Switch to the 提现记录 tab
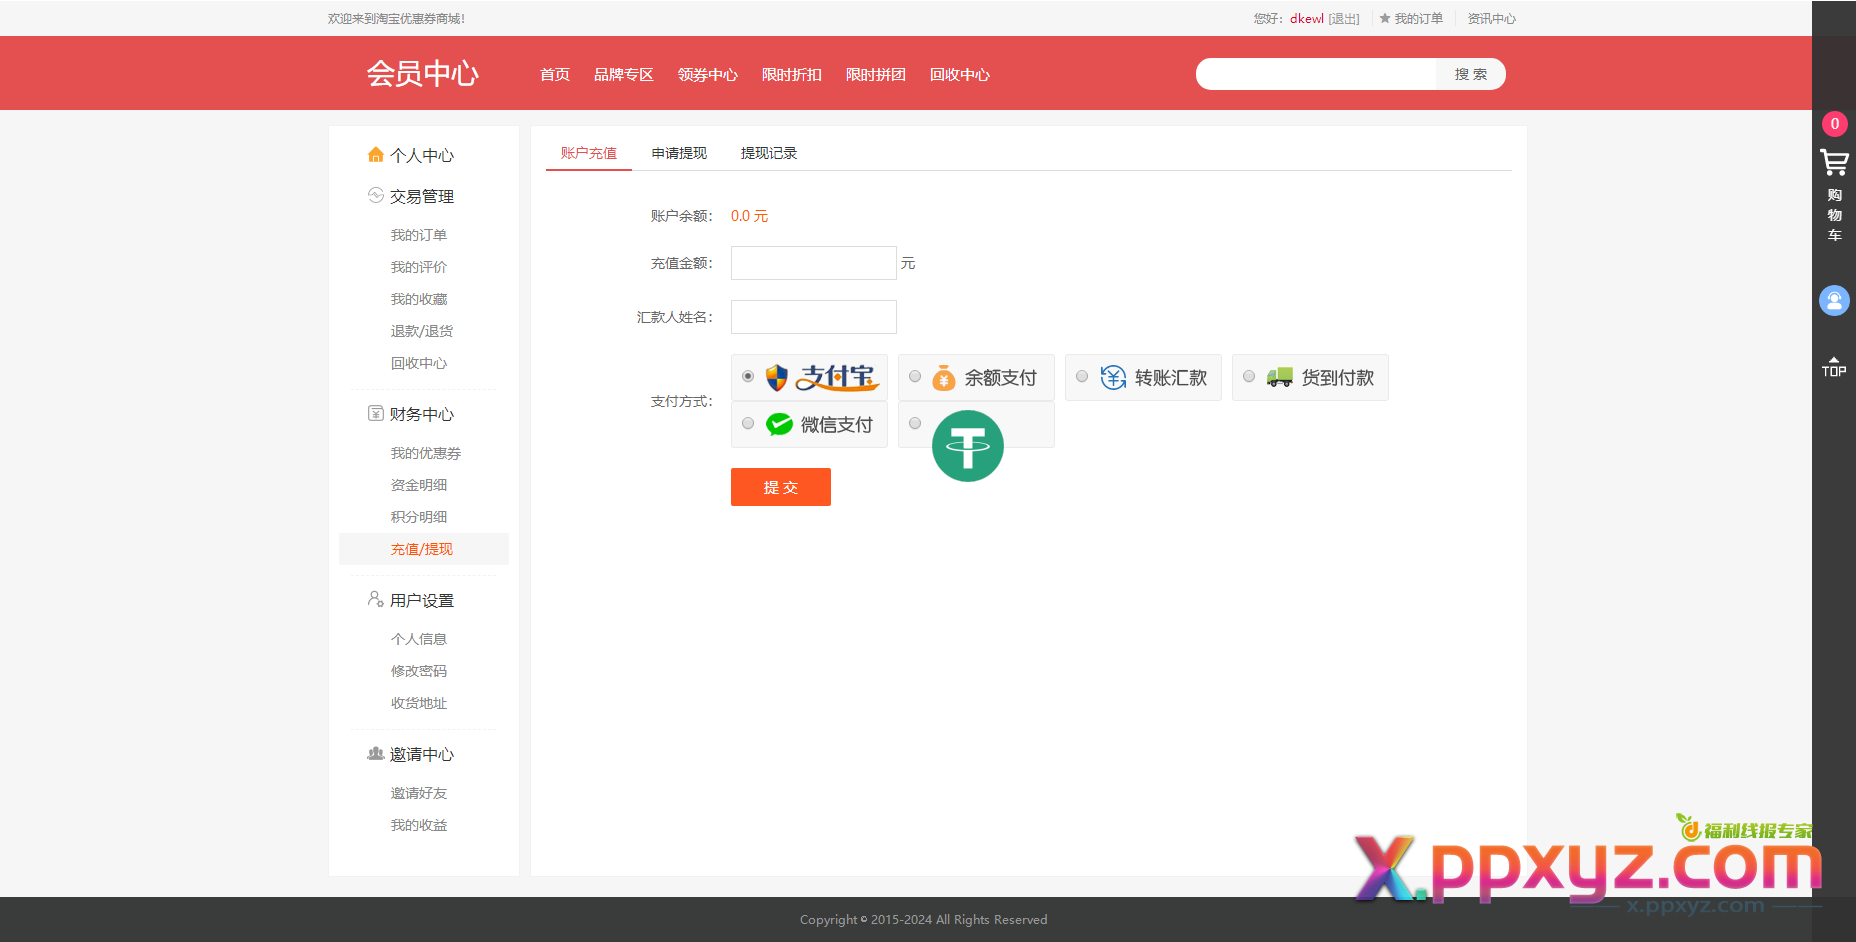The width and height of the screenshot is (1856, 942). [x=769, y=153]
